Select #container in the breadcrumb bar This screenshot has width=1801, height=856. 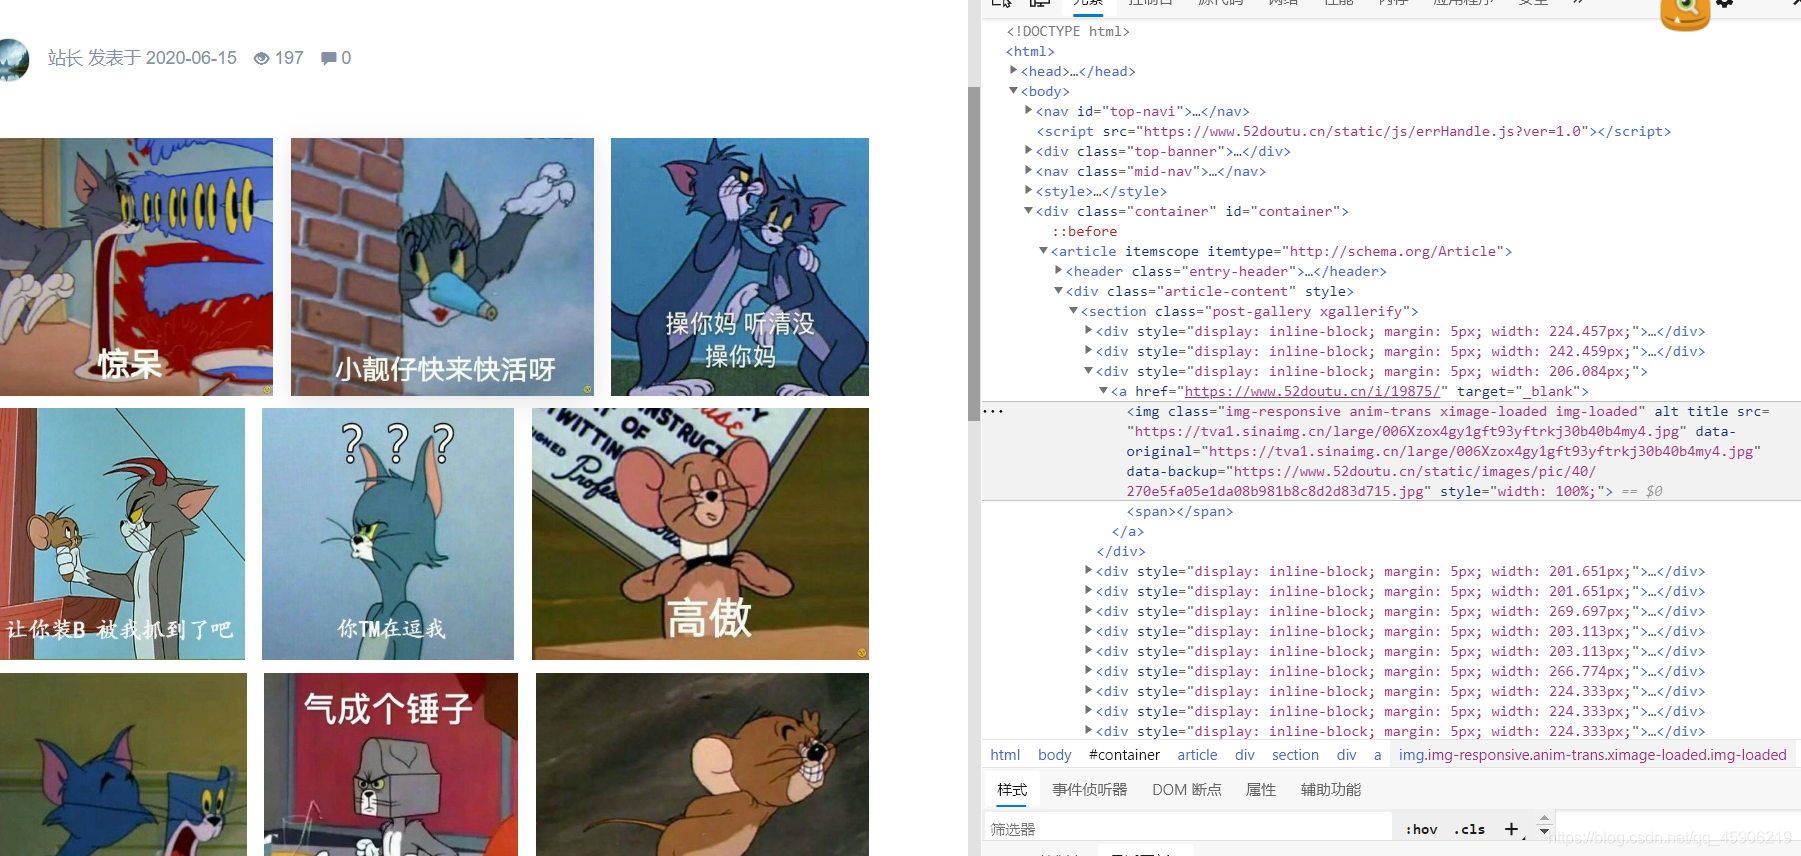1124,755
